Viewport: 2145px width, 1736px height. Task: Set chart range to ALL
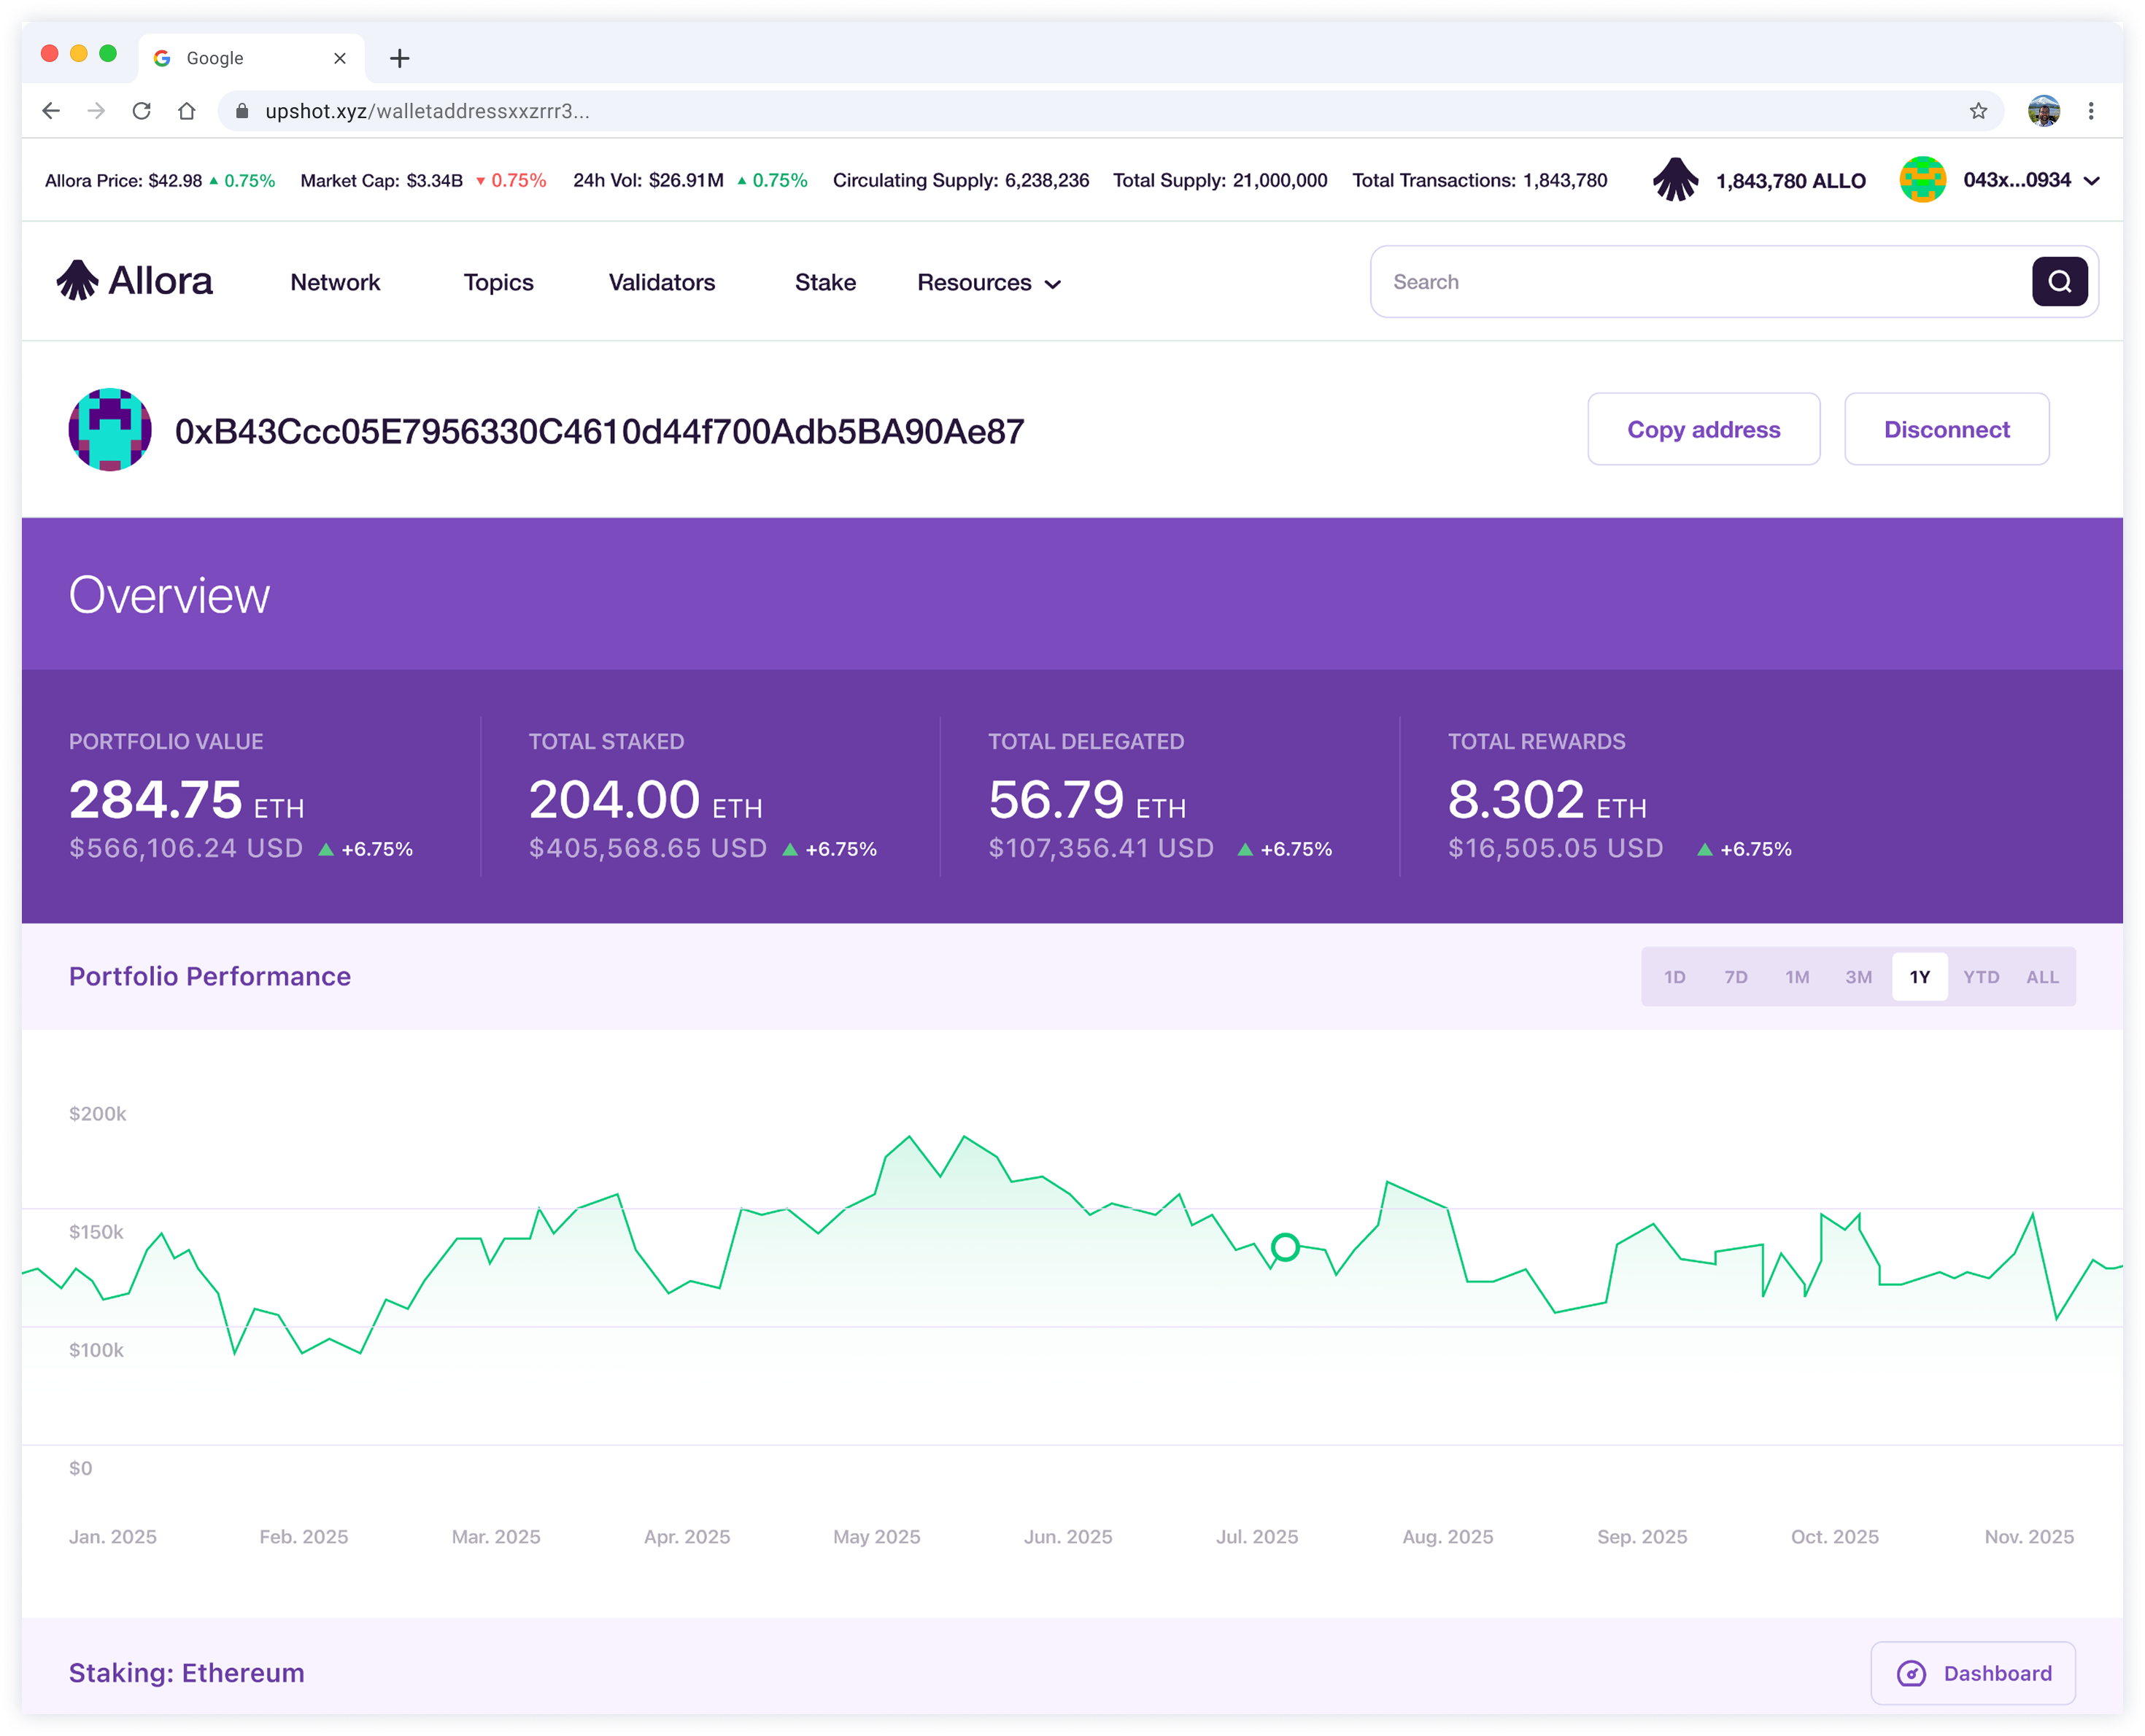(2042, 977)
